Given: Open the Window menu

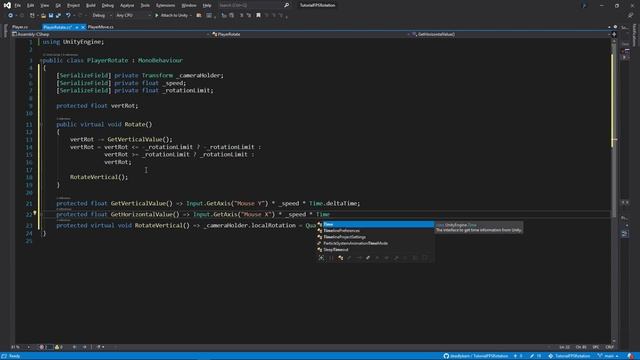Looking at the screenshot, I should point(189,5).
